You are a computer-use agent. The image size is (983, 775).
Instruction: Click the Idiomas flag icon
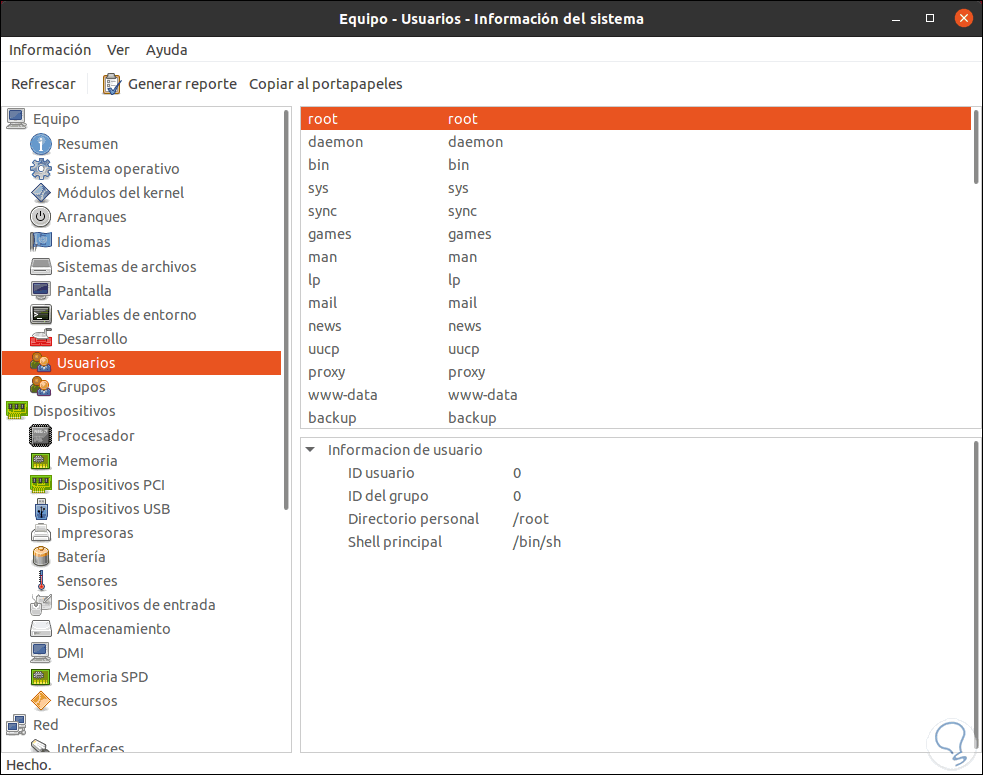pos(41,241)
